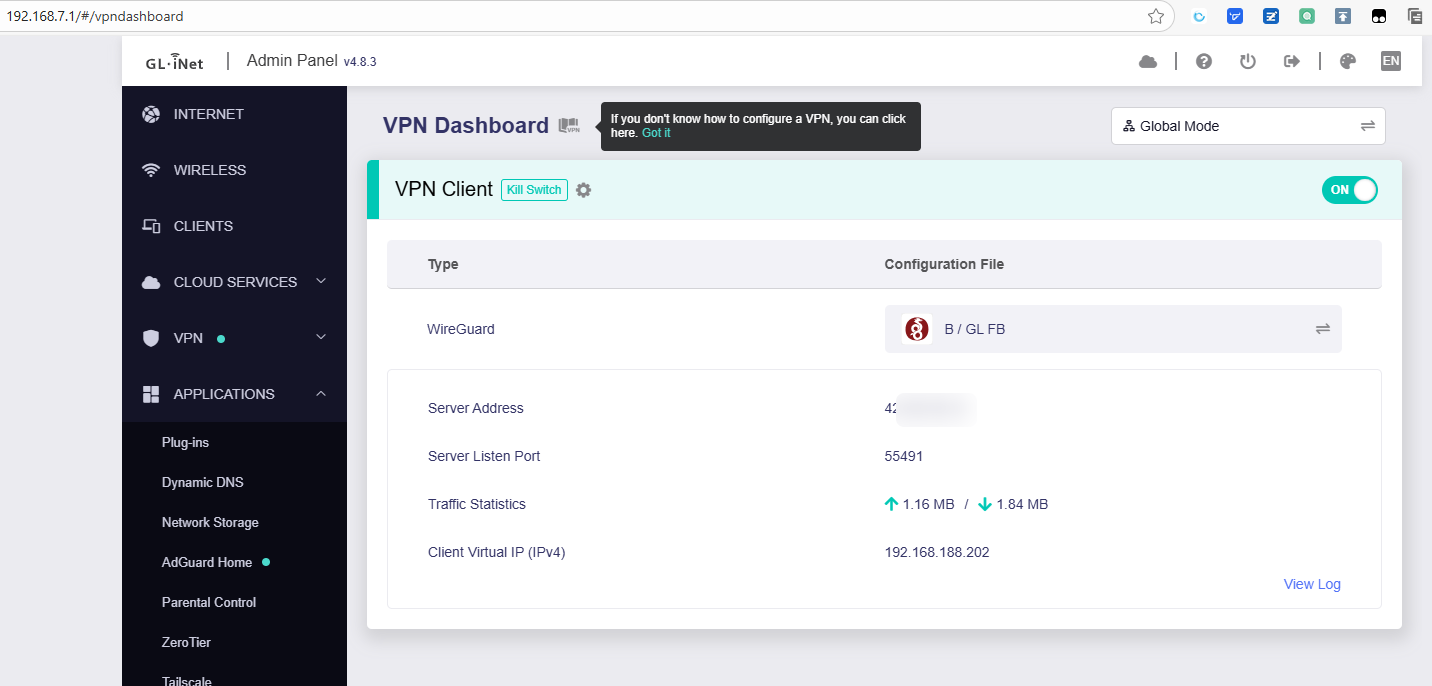Click the logout icon in header
This screenshot has width=1432, height=686.
pos(1291,62)
